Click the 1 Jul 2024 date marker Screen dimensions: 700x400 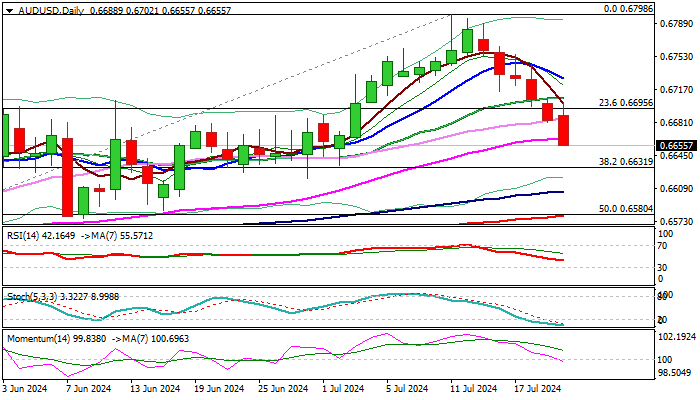click(x=343, y=388)
